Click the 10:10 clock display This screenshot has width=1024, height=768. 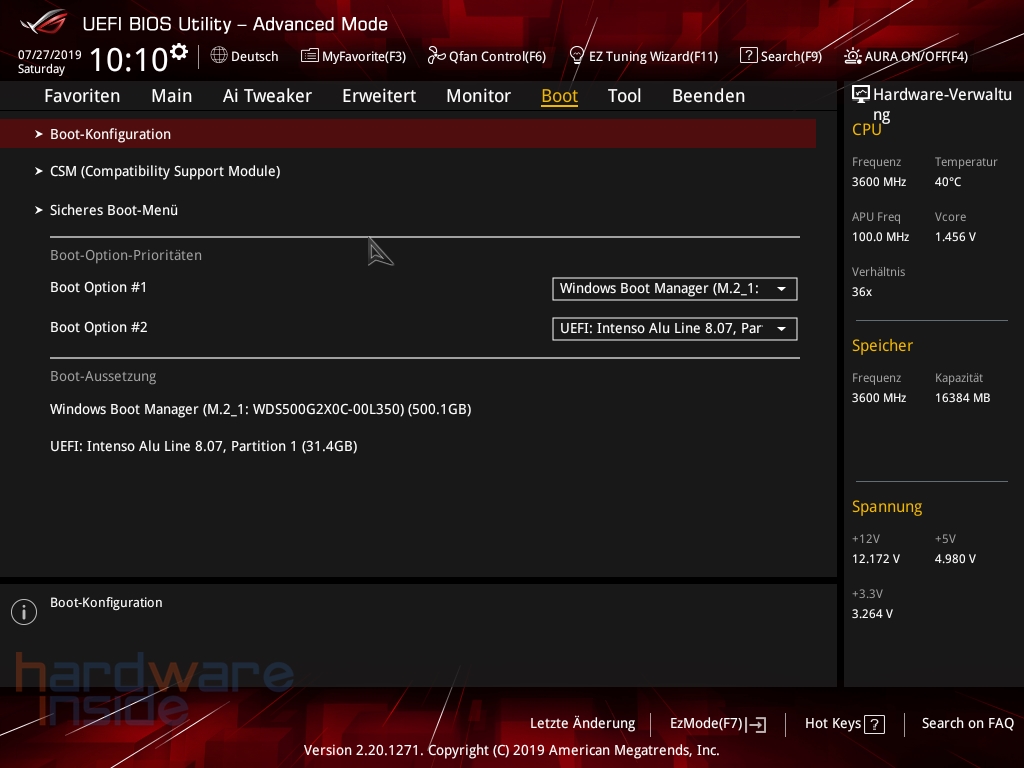pos(129,59)
